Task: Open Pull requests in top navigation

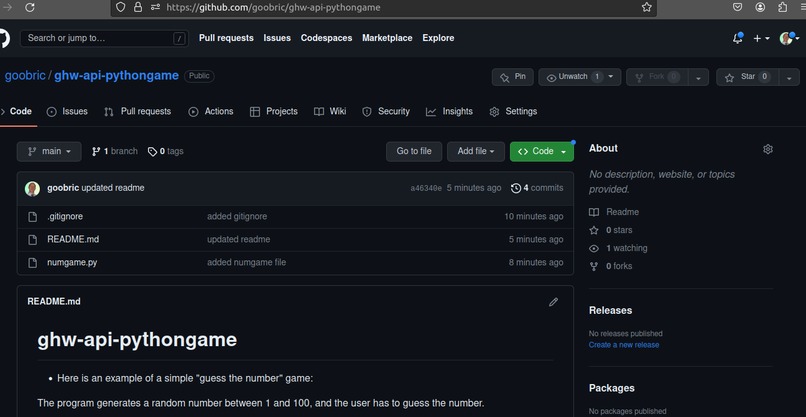Action: pyautogui.click(x=226, y=38)
